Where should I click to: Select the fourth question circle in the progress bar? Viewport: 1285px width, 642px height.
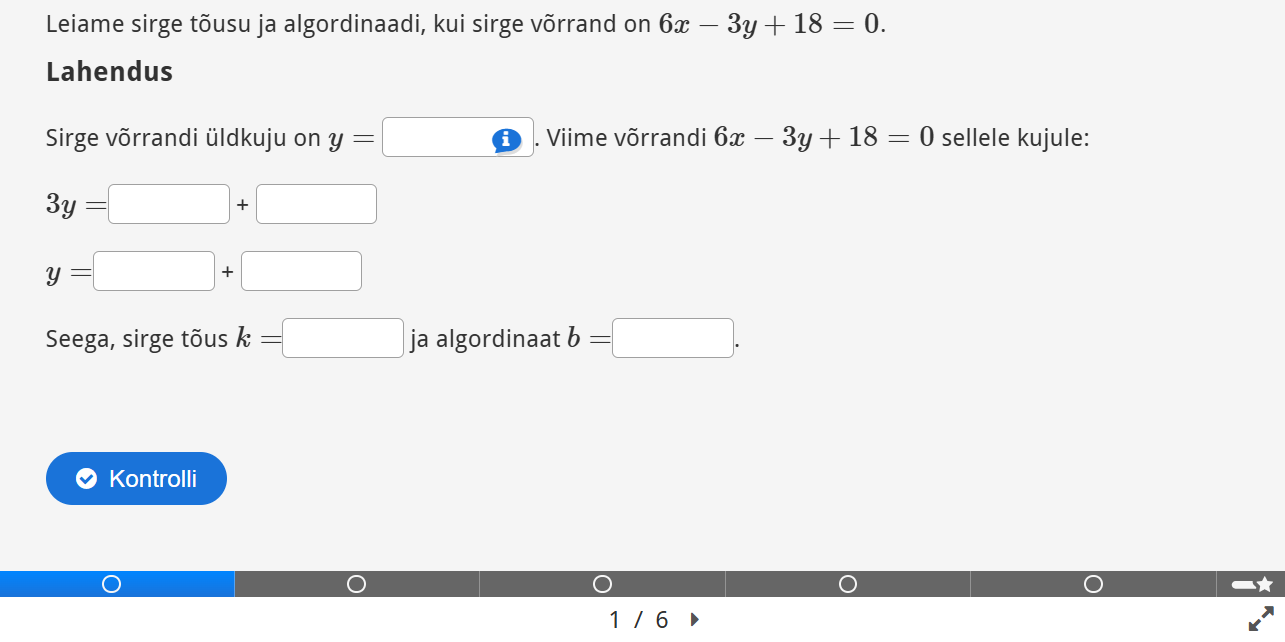click(848, 584)
